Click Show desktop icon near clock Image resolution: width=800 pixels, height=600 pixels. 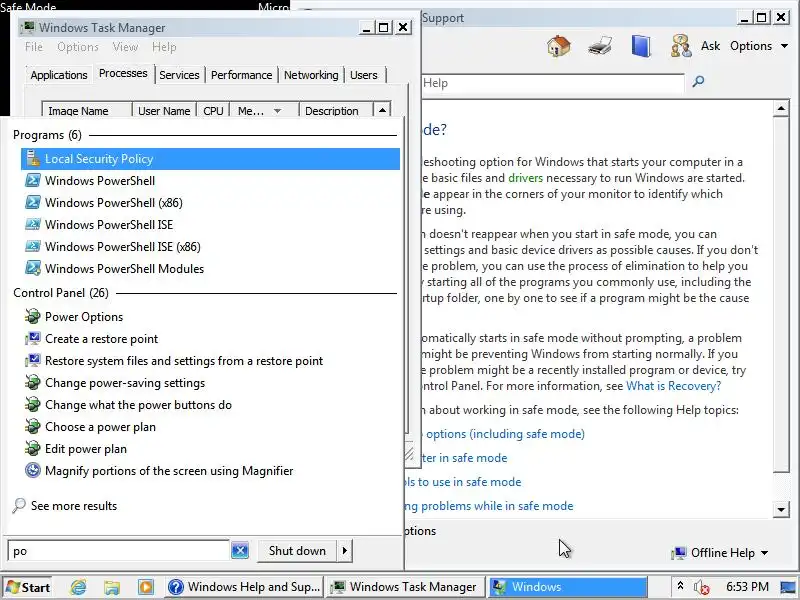coord(788,587)
